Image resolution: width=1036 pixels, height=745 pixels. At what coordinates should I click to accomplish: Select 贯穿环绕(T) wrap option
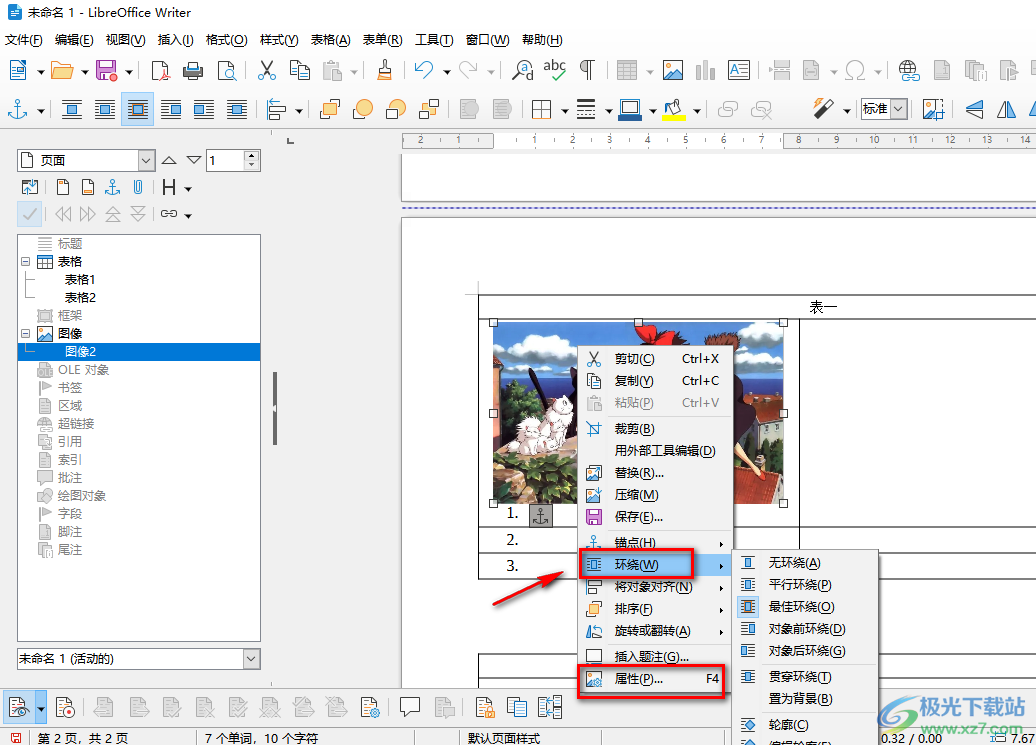pos(806,676)
